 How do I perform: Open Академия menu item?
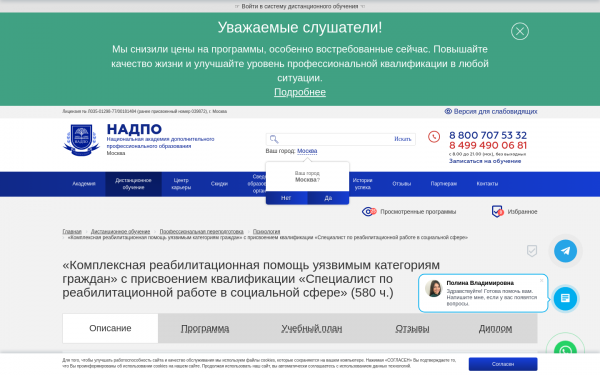(x=84, y=184)
